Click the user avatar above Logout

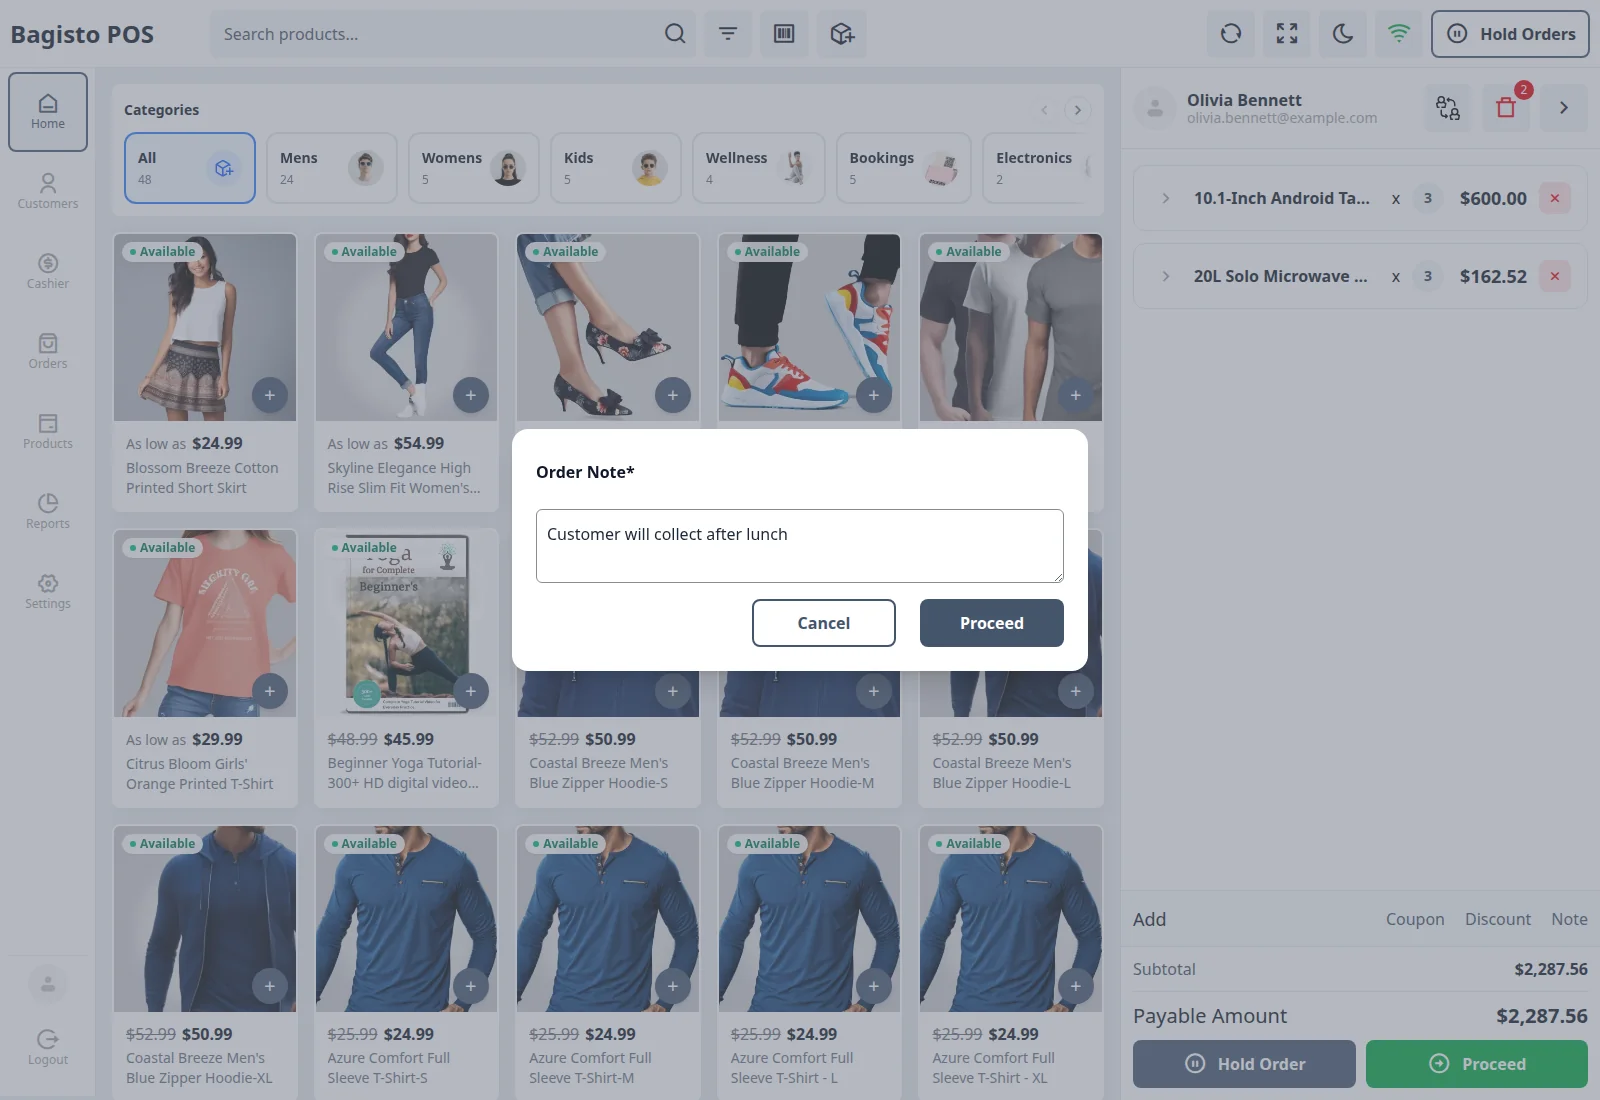[48, 985]
